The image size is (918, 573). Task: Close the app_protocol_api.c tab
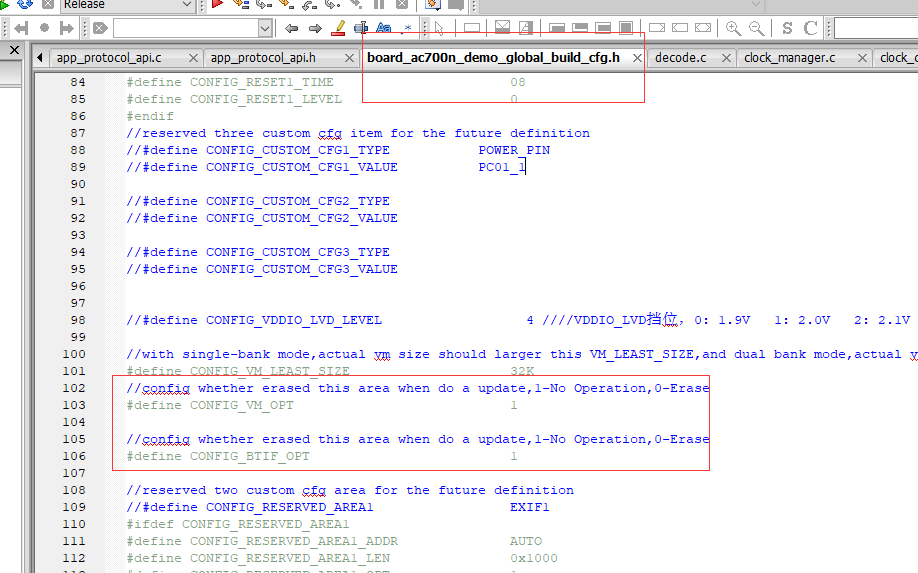coord(193,58)
